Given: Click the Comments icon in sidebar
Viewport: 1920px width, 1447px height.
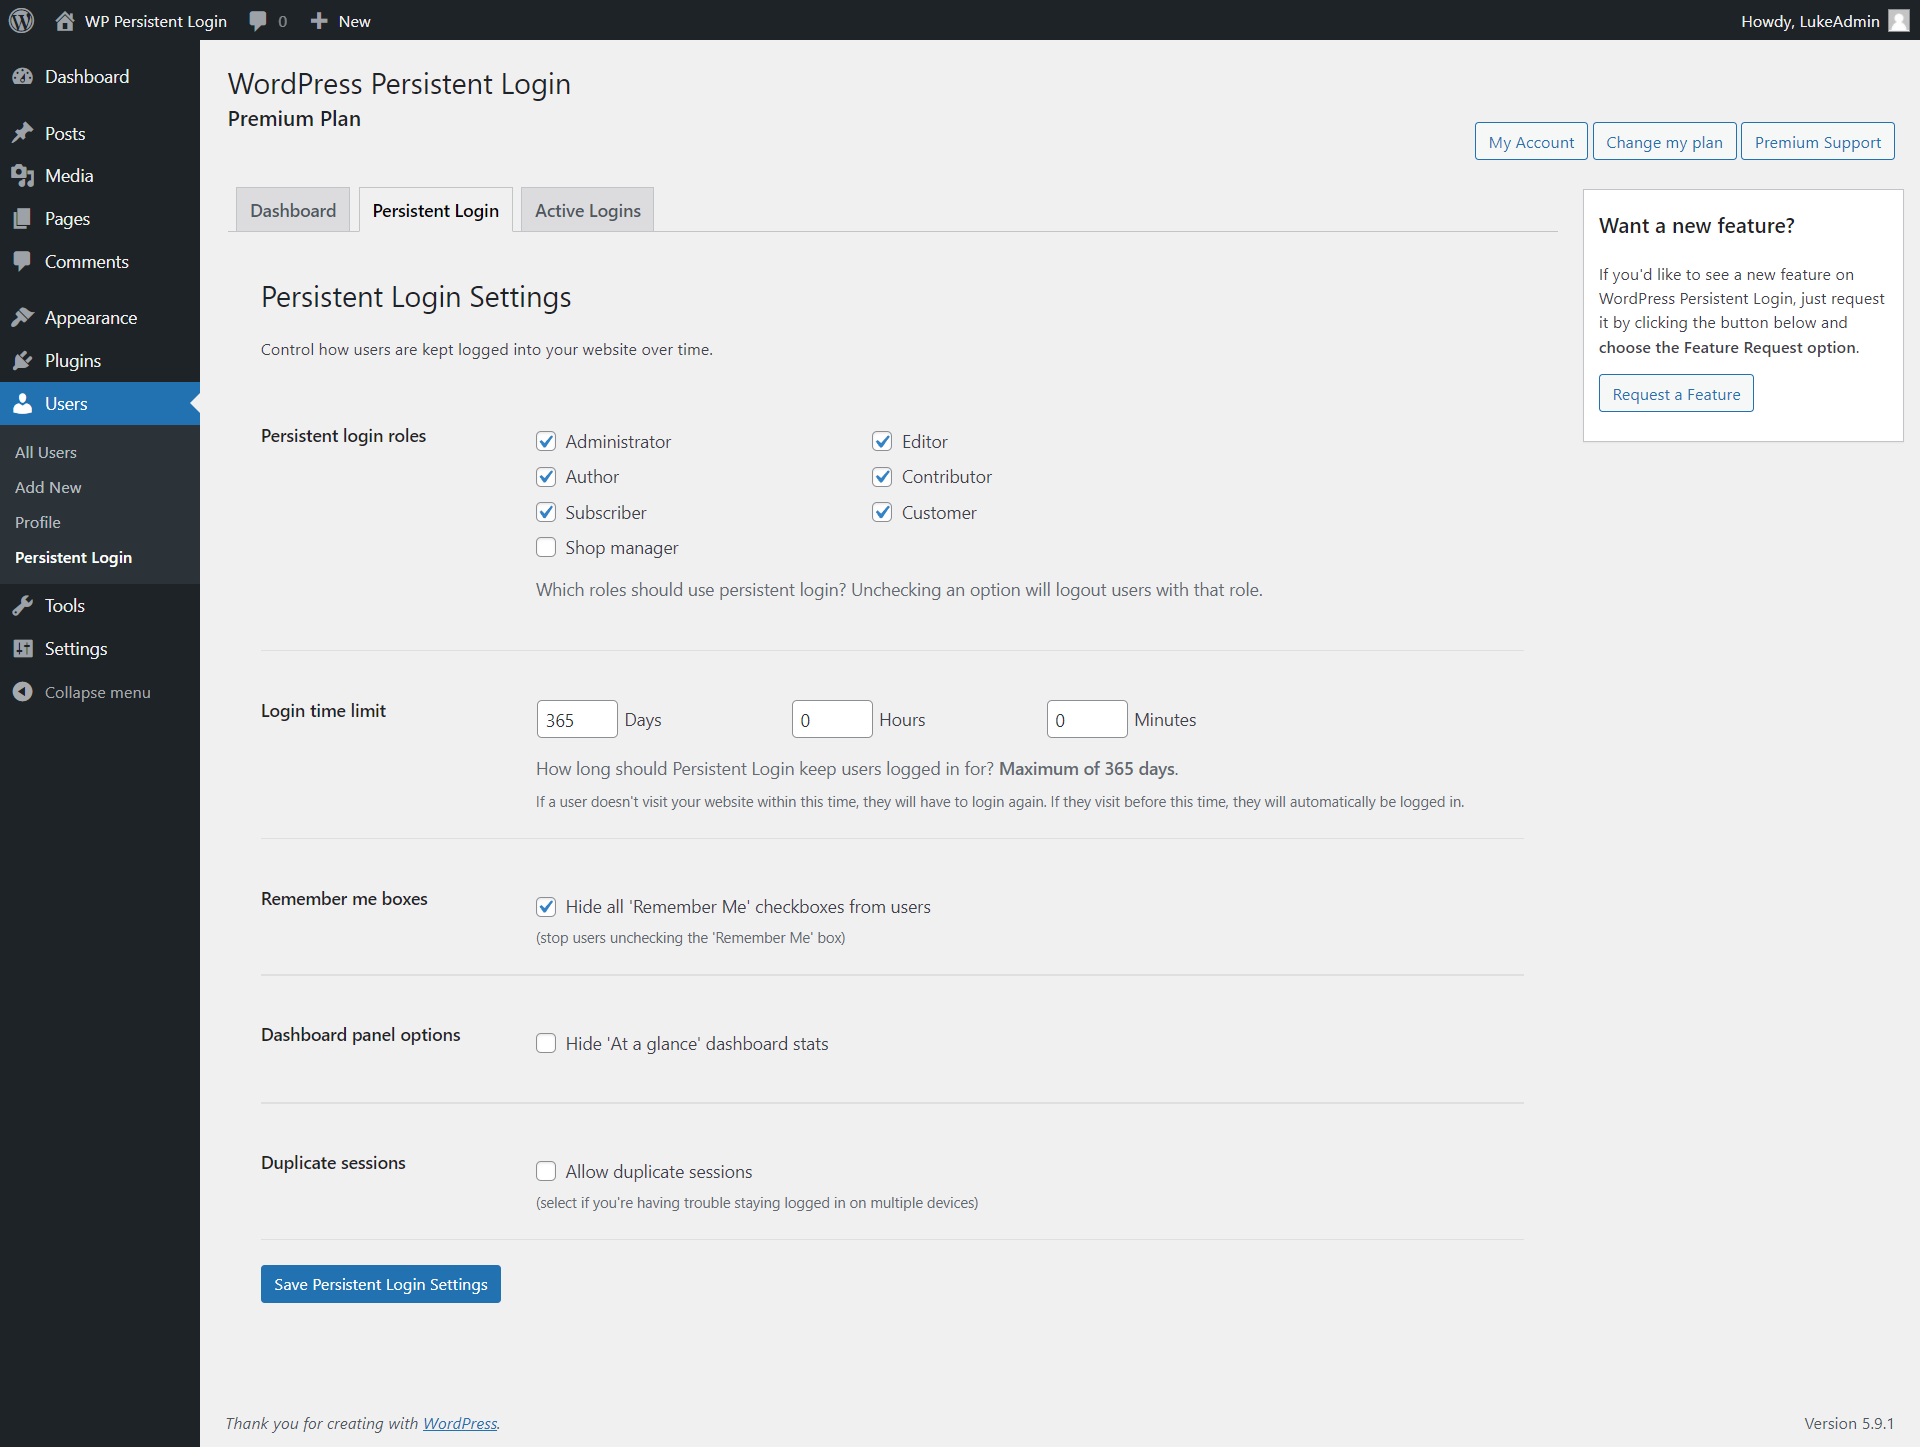Looking at the screenshot, I should pyautogui.click(x=23, y=262).
